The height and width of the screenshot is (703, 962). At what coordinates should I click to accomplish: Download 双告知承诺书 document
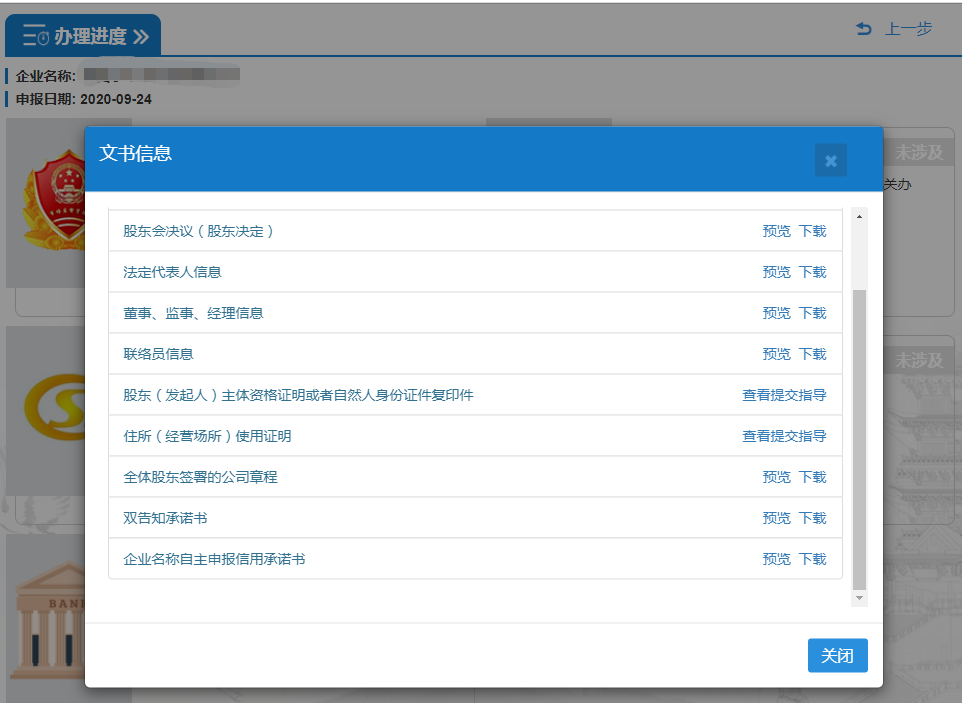click(812, 518)
